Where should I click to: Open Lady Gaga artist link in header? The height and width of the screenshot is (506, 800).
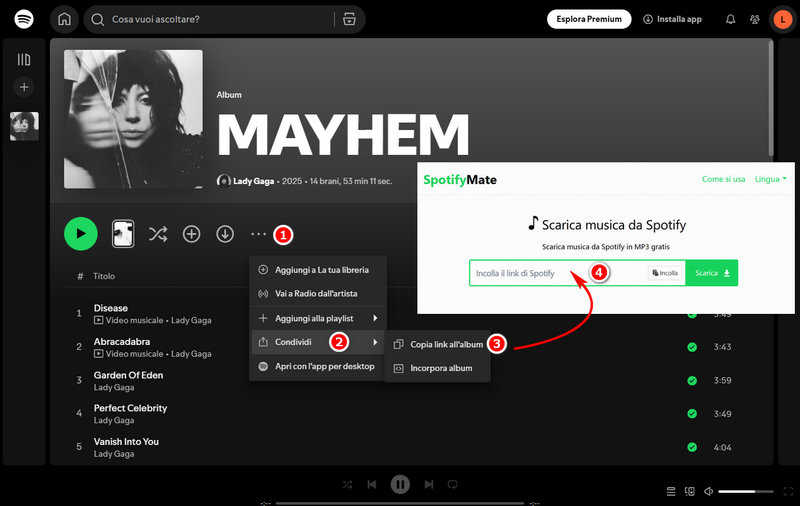pyautogui.click(x=254, y=181)
